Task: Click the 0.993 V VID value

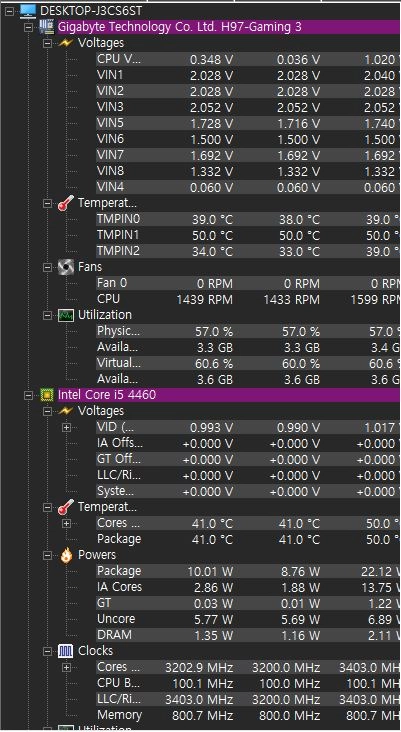Action: 211,428
